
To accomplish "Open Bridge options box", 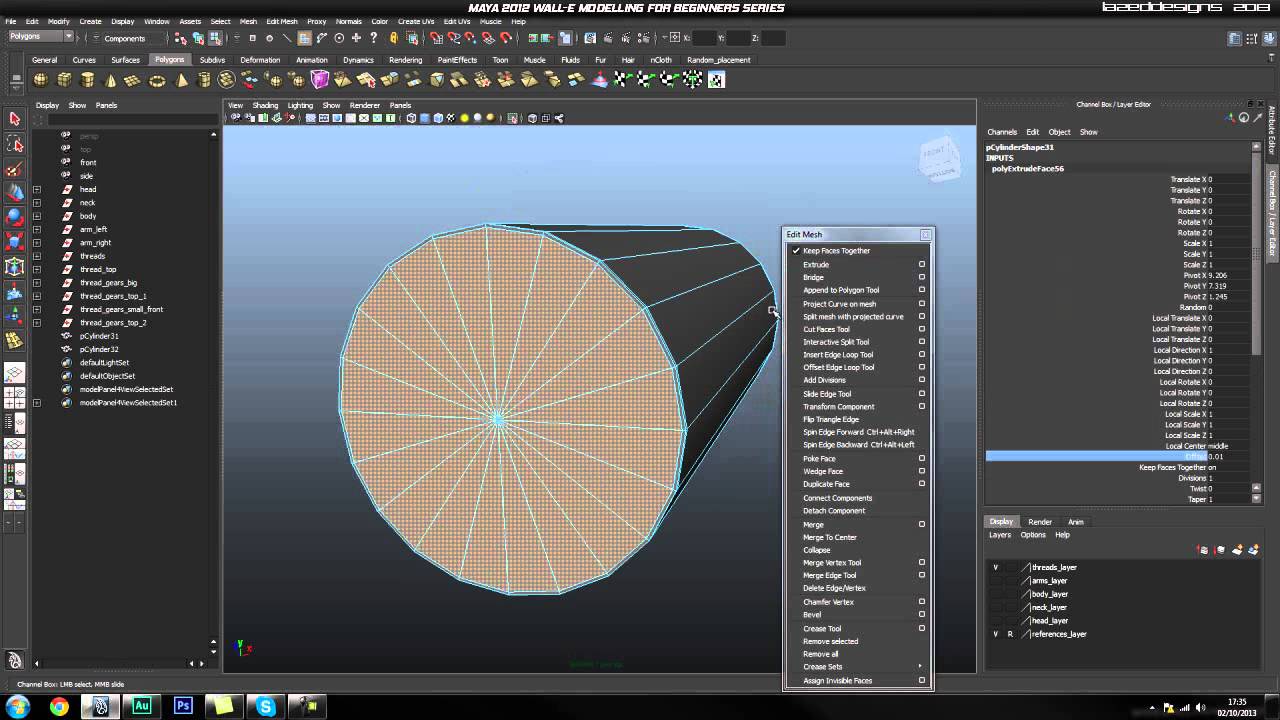I will click(922, 277).
